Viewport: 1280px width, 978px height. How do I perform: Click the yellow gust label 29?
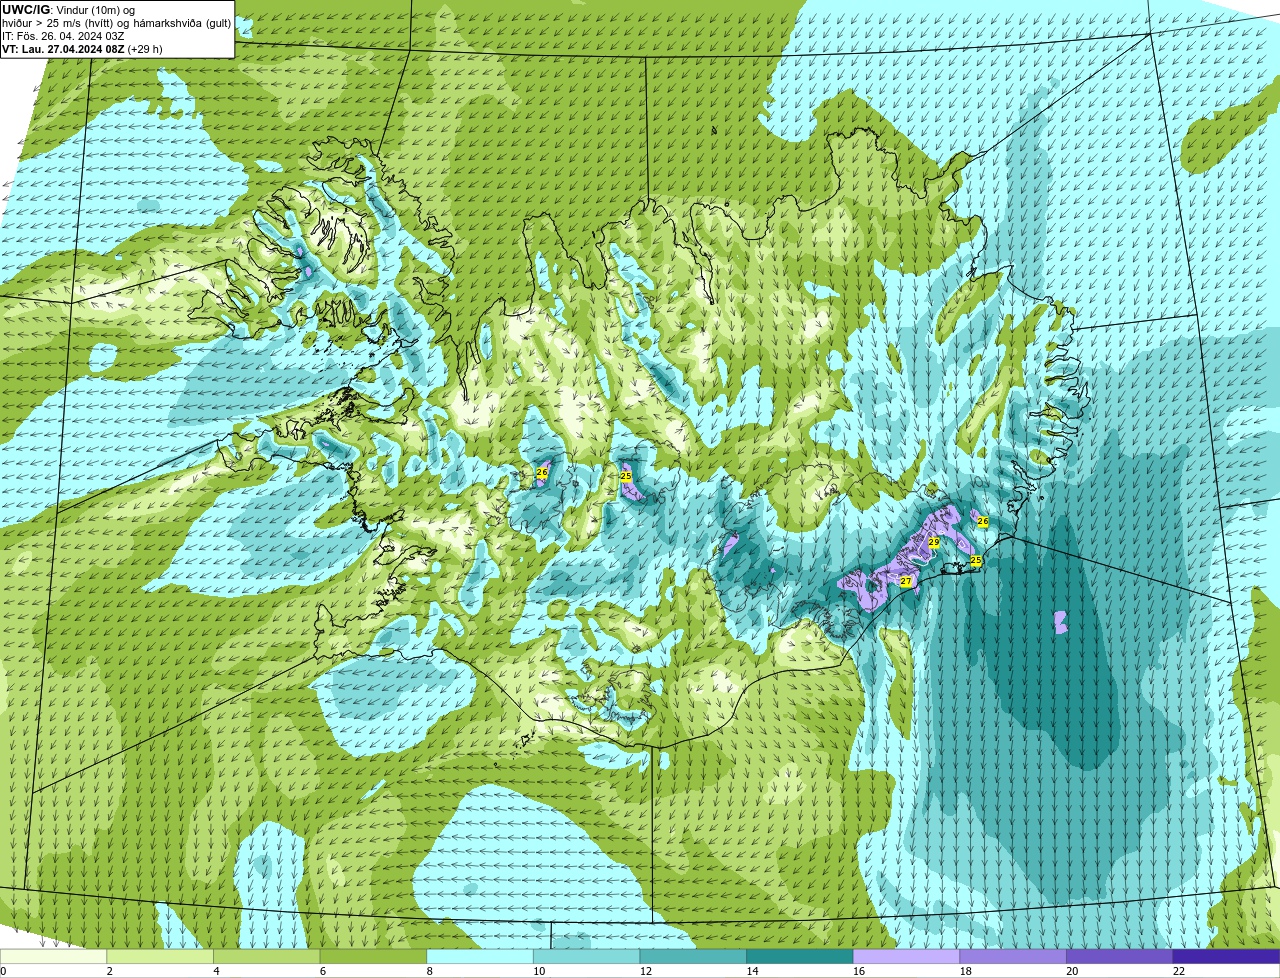934,542
